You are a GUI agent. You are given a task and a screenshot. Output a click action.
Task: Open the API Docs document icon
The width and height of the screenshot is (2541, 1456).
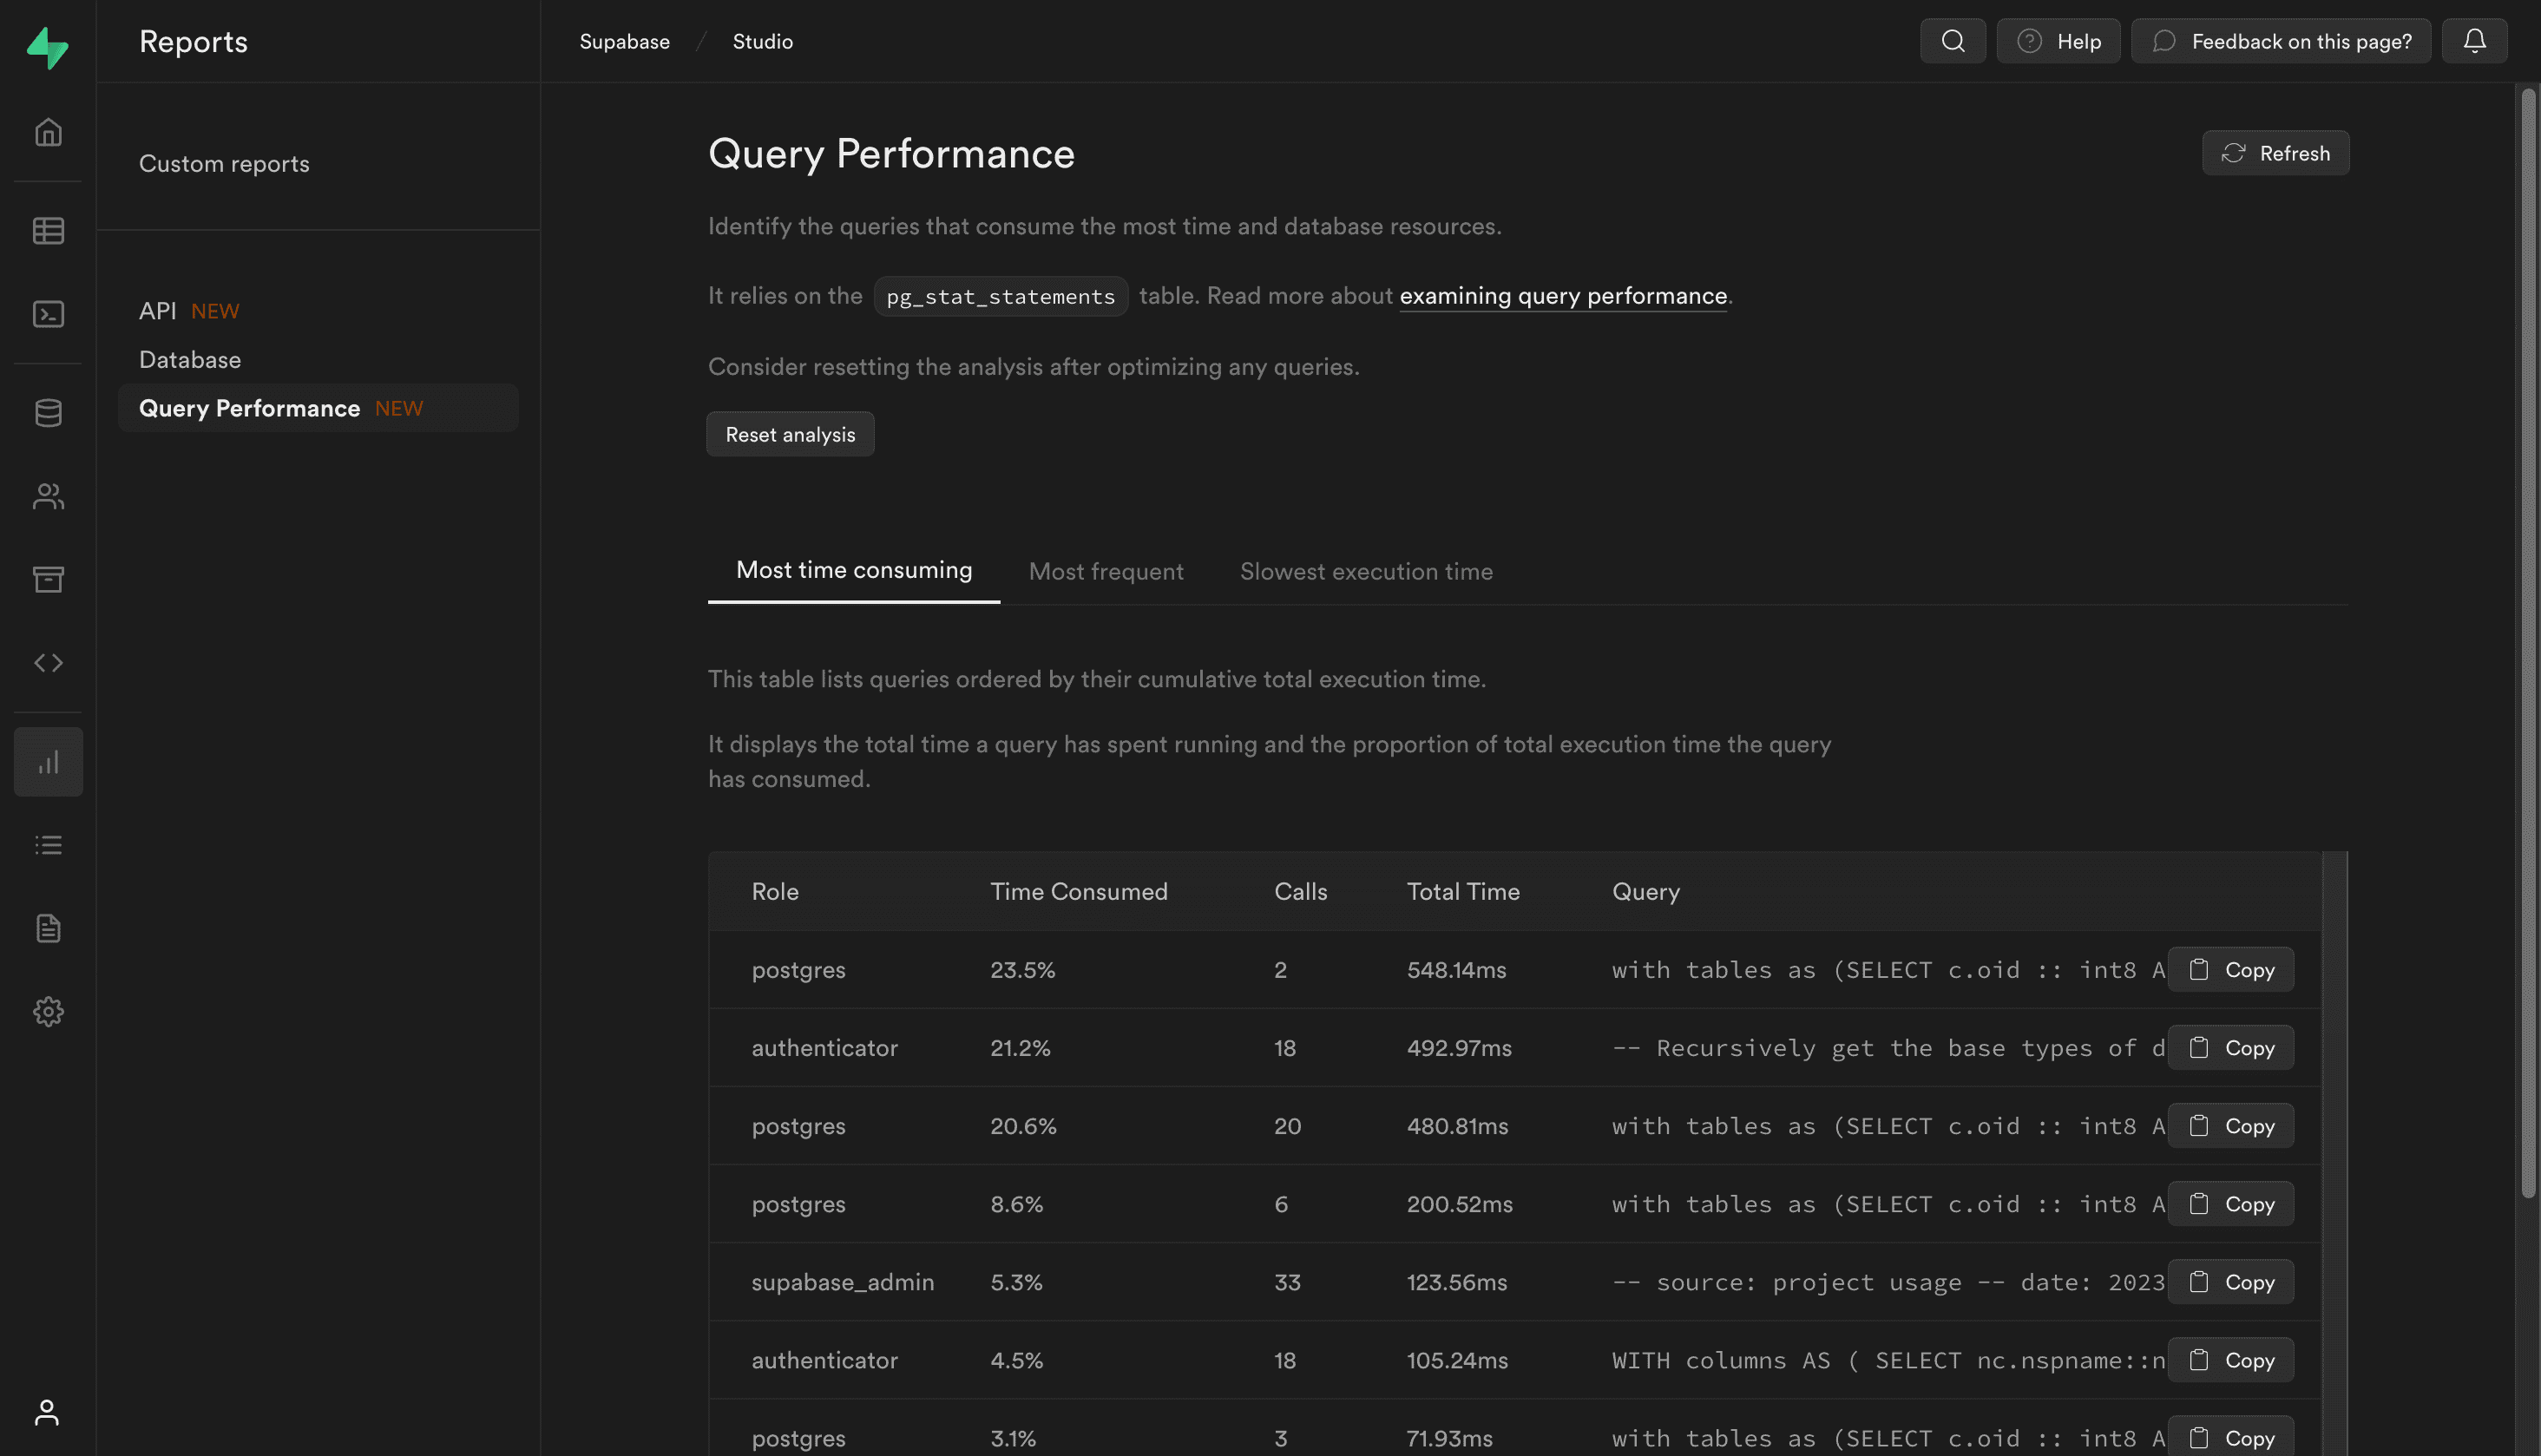tap(48, 928)
